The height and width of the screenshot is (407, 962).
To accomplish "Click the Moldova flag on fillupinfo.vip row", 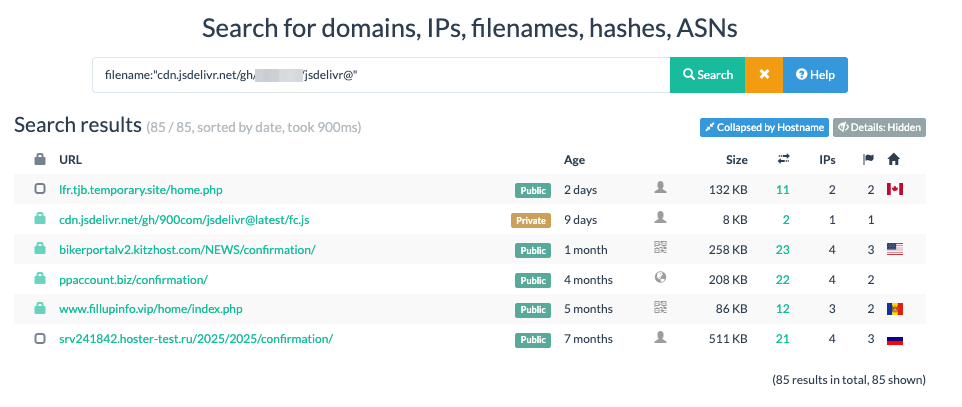I will pyautogui.click(x=895, y=309).
